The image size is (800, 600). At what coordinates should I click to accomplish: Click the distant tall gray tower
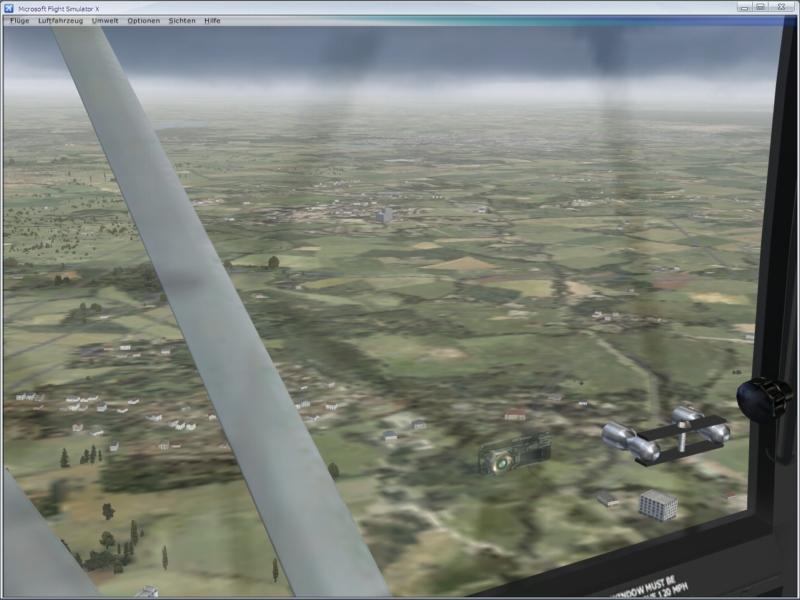(x=384, y=215)
